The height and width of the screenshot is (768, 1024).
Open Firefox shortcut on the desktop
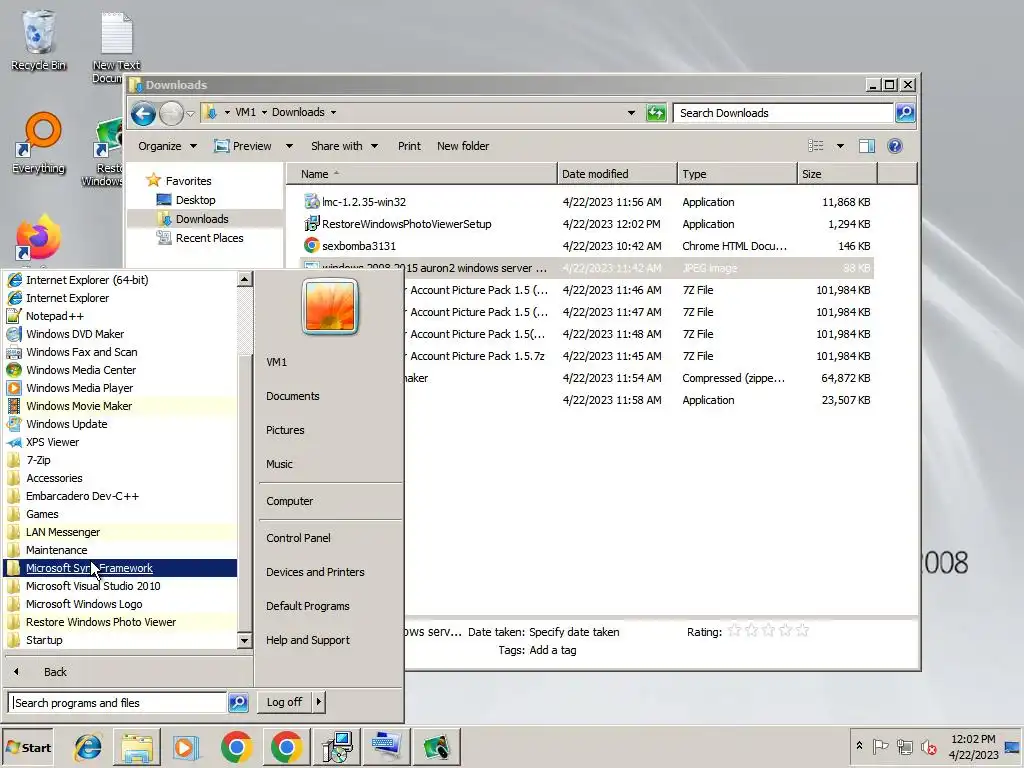38,238
